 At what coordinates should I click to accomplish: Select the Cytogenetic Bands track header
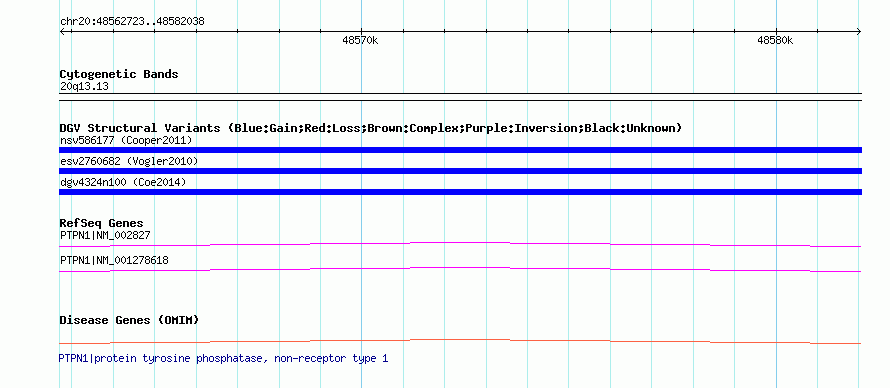click(x=119, y=74)
